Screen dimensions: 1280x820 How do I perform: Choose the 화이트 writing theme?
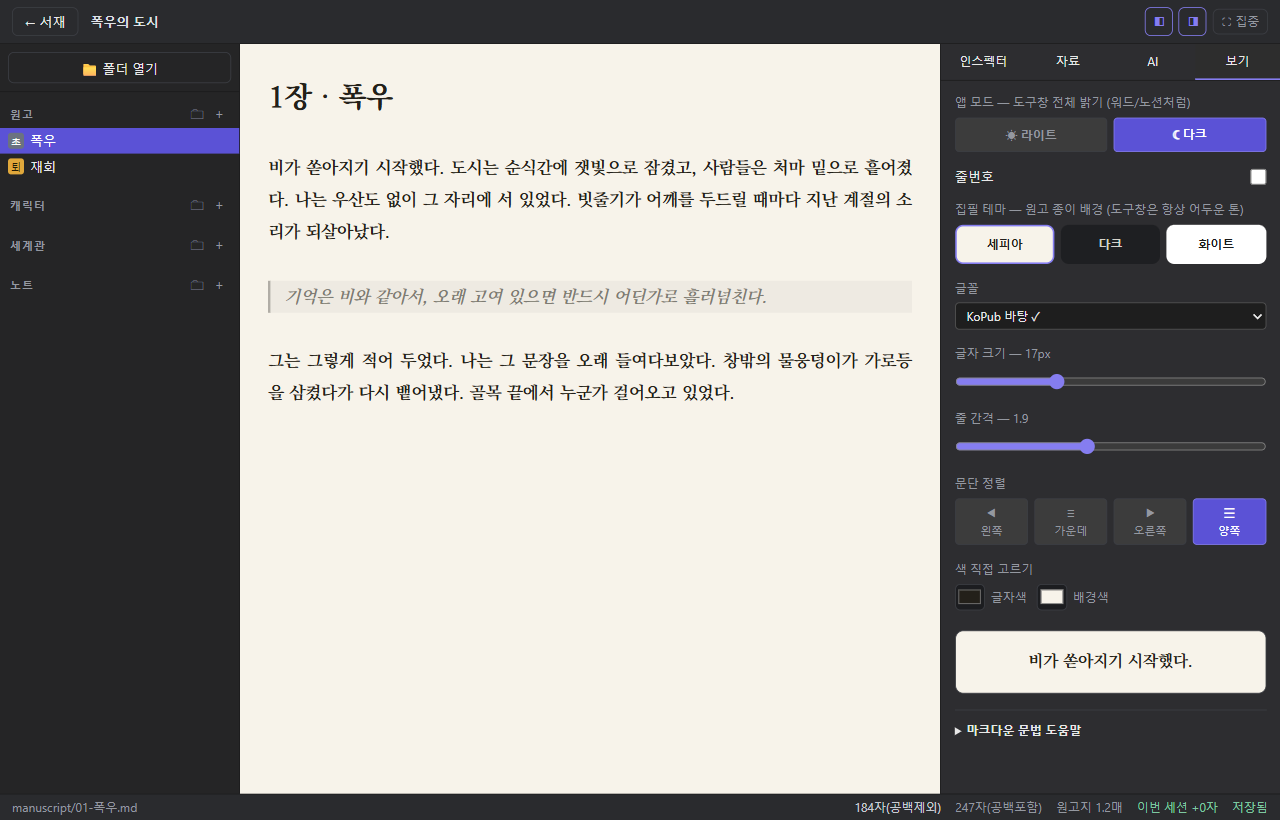1216,244
